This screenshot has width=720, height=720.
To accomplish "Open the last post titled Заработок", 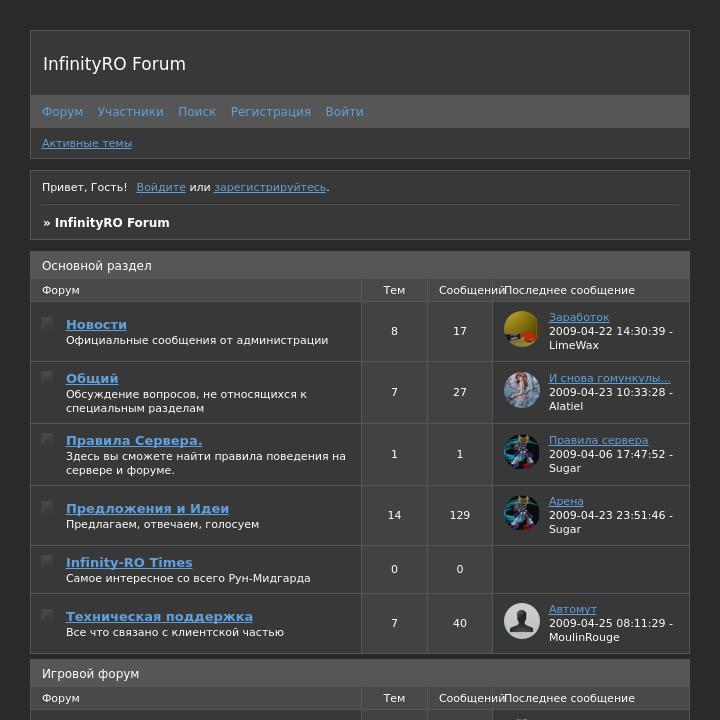I will coord(578,317).
